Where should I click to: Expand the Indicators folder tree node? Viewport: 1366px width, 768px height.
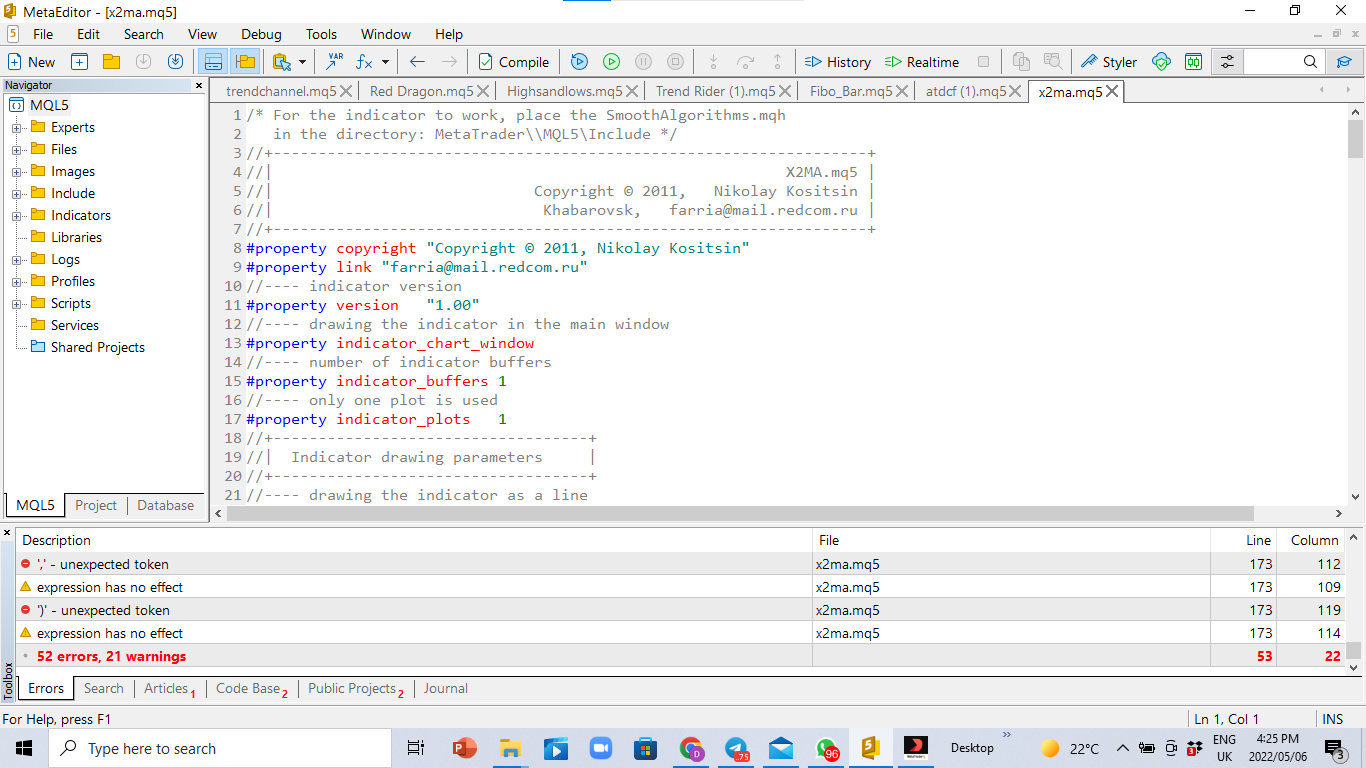point(17,216)
